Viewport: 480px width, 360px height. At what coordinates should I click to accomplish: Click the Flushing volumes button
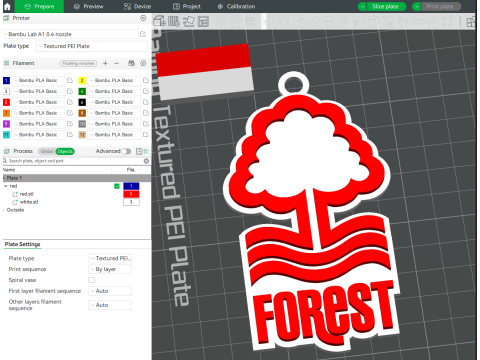click(x=78, y=63)
